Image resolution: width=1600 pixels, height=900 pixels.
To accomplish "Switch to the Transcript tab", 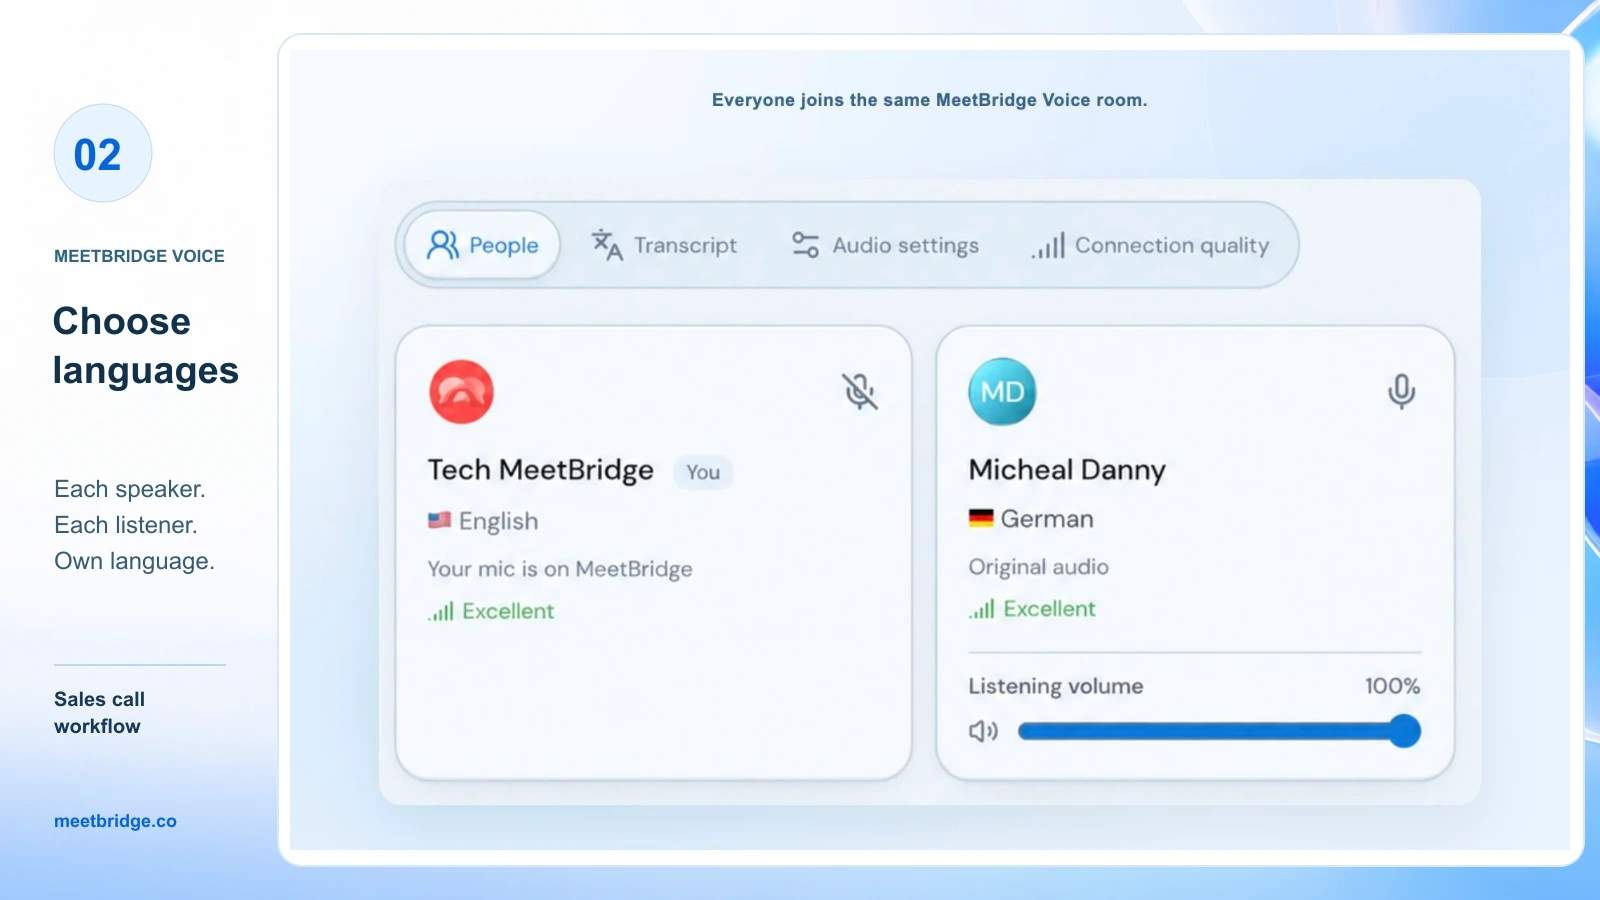I will coord(664,245).
